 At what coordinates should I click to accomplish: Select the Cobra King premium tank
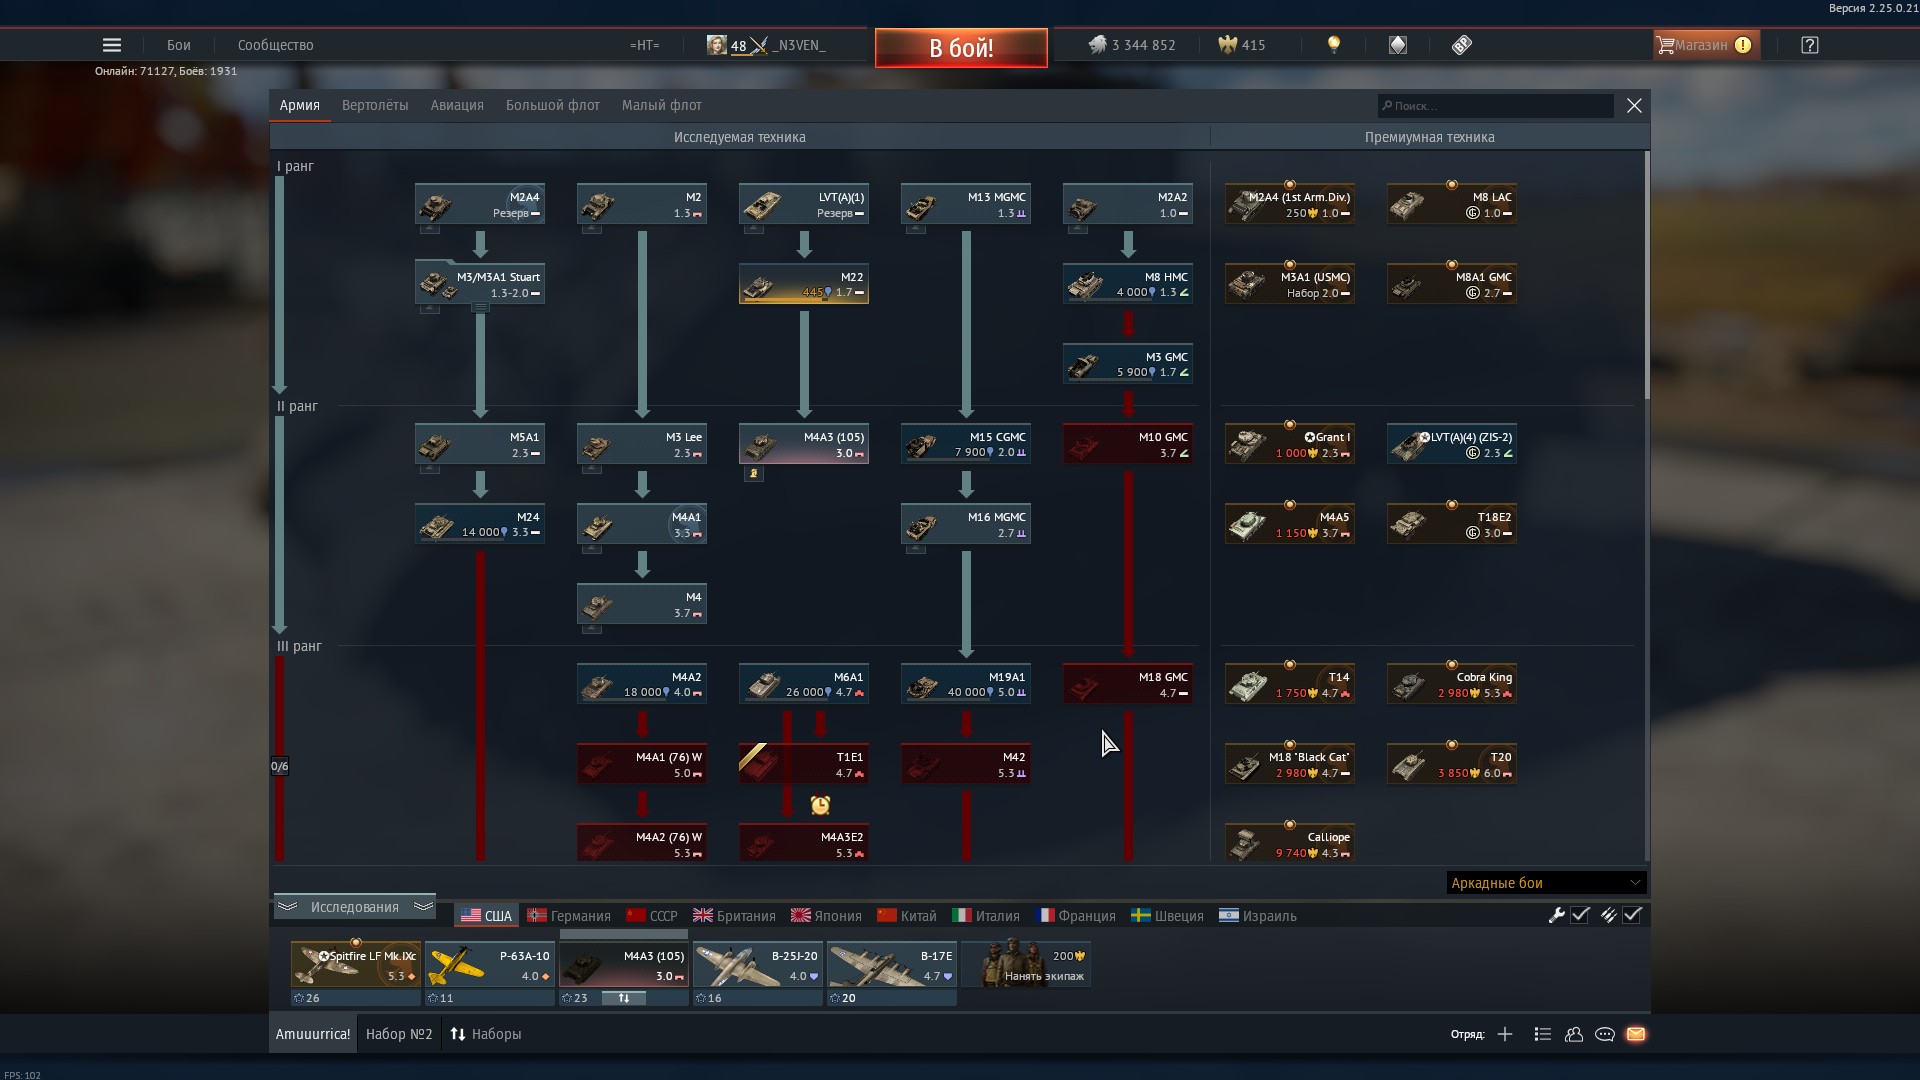coord(1452,684)
